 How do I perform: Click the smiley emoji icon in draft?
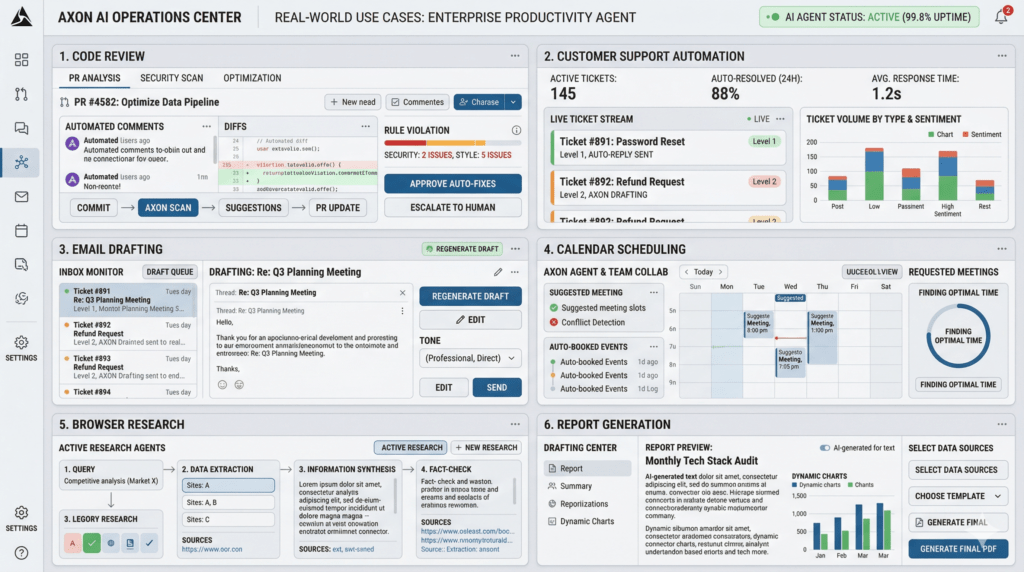[x=223, y=385]
